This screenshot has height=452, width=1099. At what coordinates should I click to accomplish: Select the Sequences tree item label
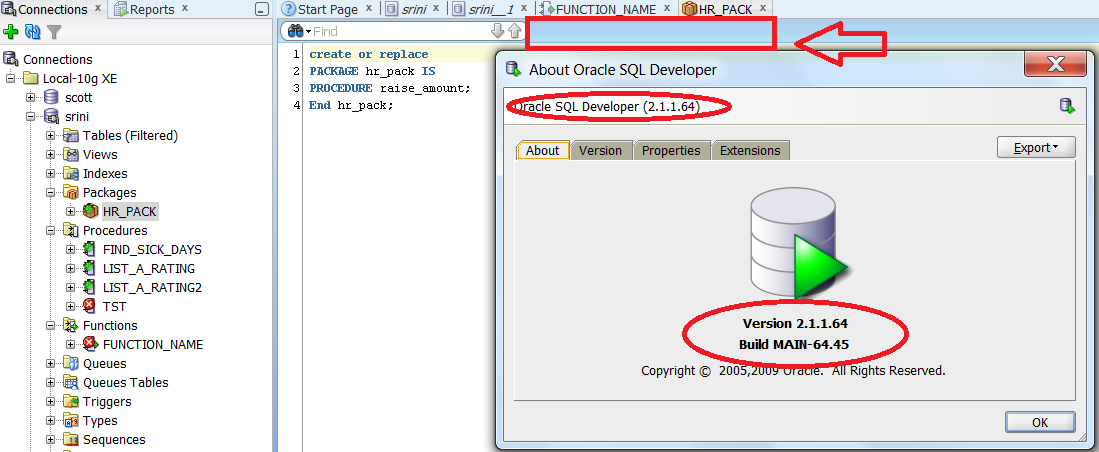tap(114, 439)
